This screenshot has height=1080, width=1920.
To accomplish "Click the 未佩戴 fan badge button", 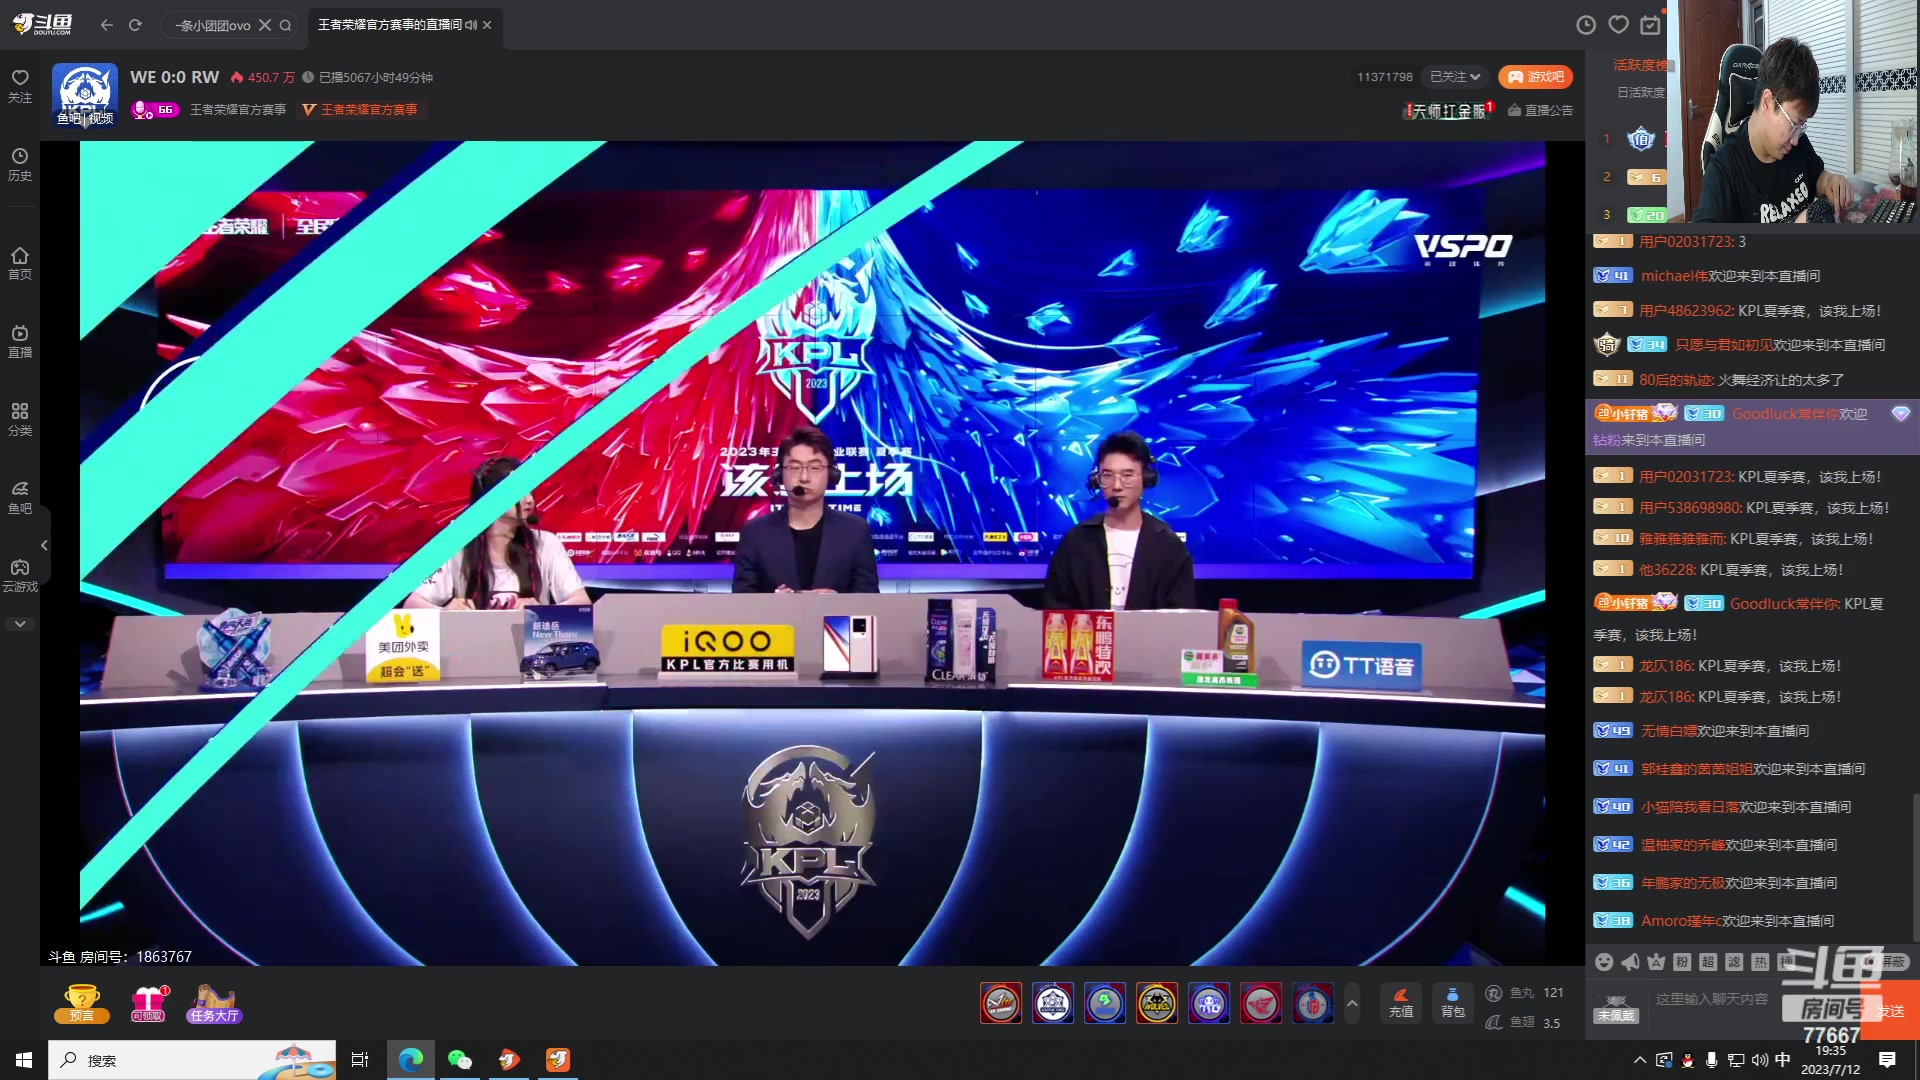I will tap(1616, 1008).
